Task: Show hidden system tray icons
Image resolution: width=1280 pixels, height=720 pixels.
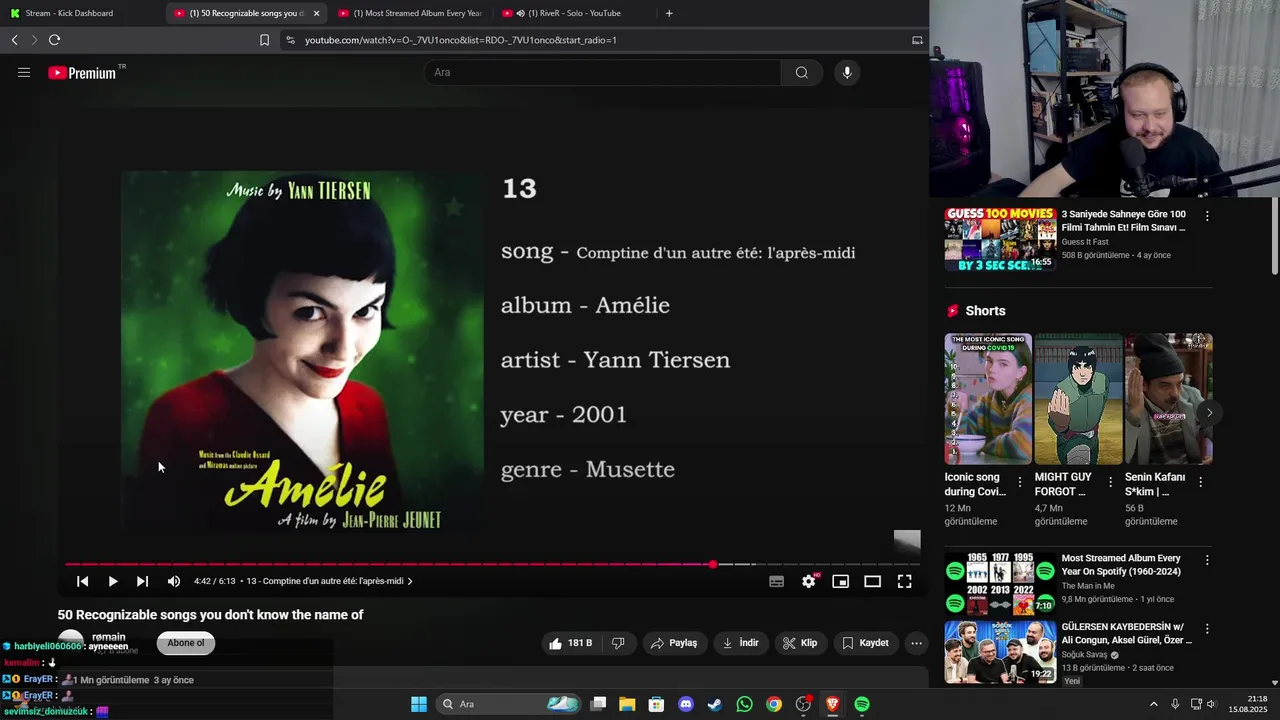Action: pos(1153,704)
